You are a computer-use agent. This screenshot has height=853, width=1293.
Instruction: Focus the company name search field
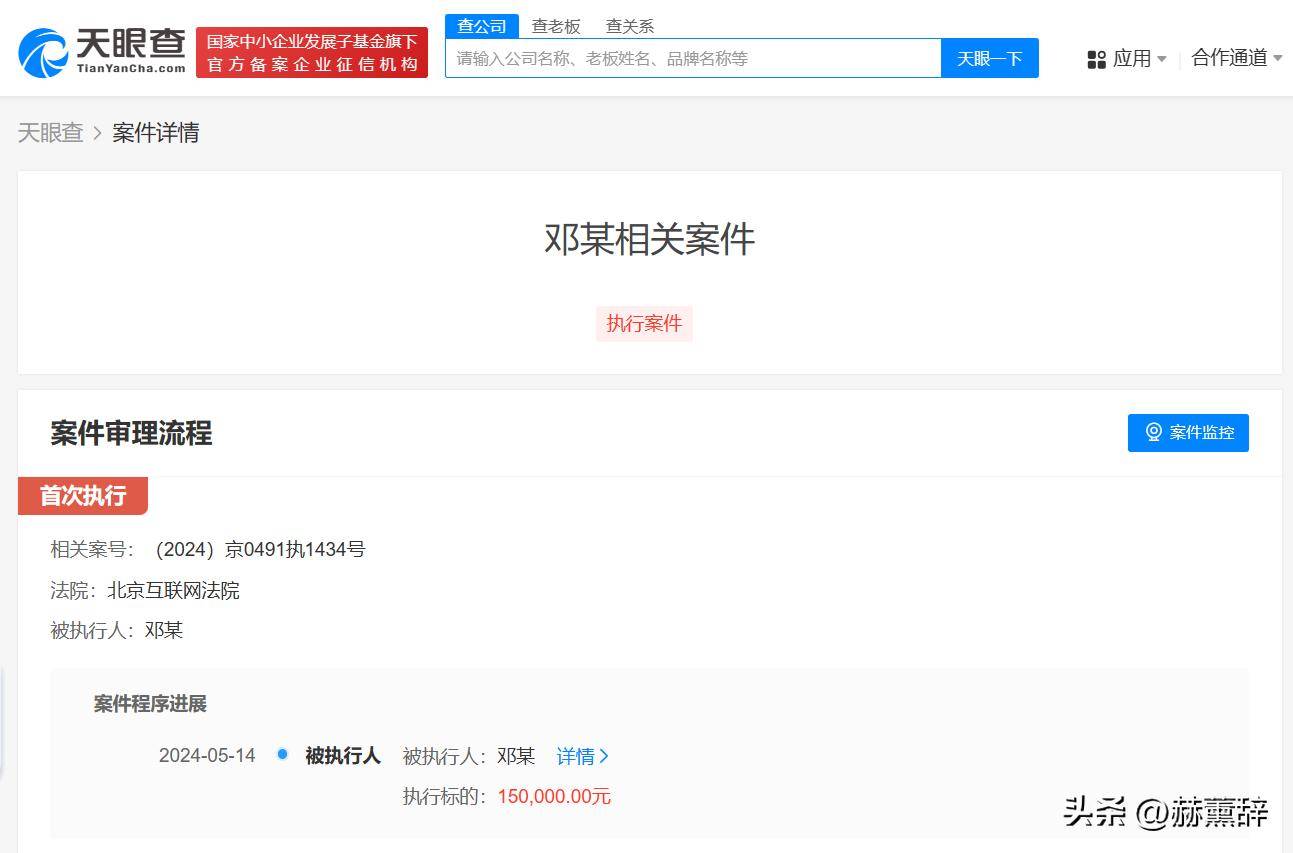pyautogui.click(x=693, y=58)
